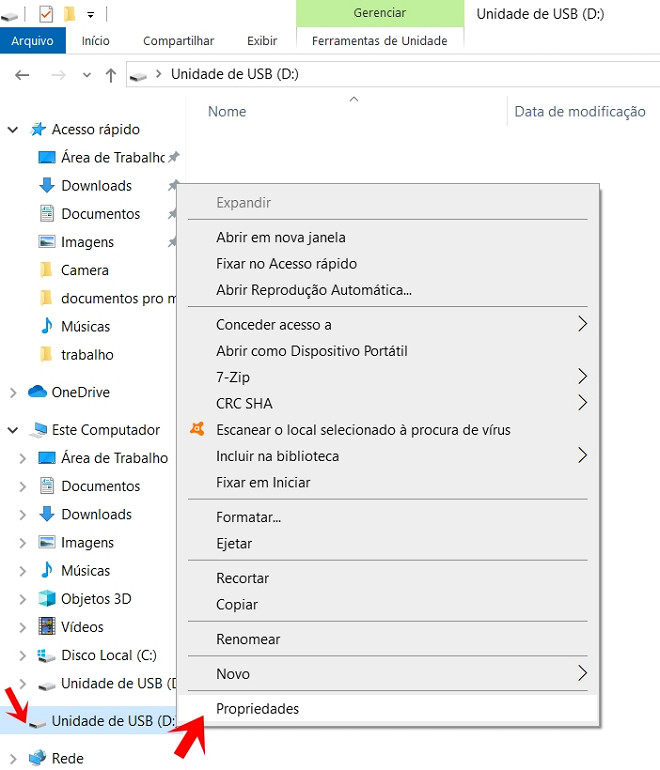The width and height of the screenshot is (660, 770).
Task: Open the CRC SHA submenu
Action: tap(388, 404)
